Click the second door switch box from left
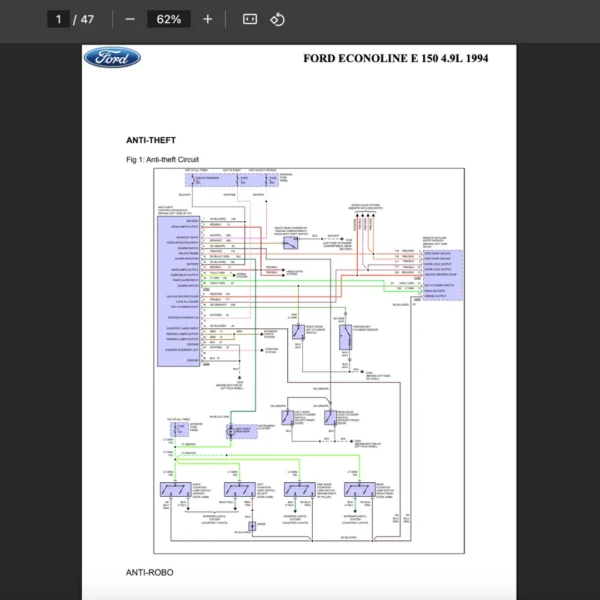This screenshot has width=600, height=600. click(x=240, y=489)
